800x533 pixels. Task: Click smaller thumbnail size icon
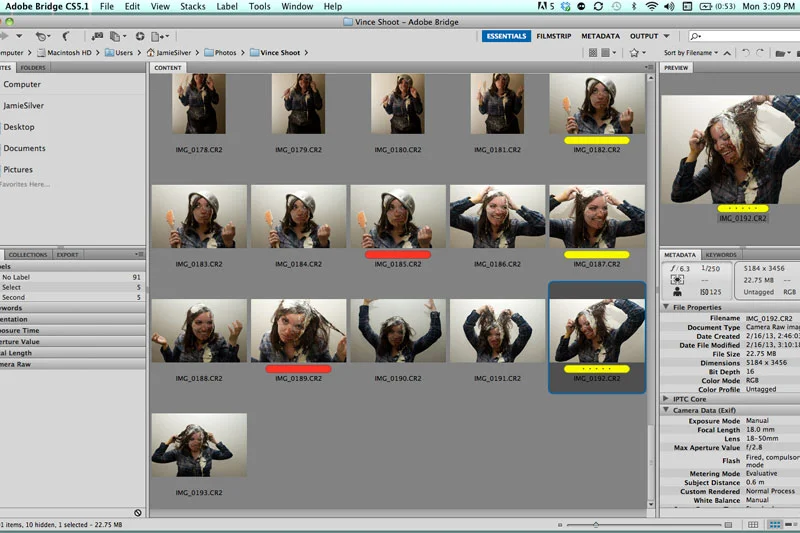click(560, 524)
